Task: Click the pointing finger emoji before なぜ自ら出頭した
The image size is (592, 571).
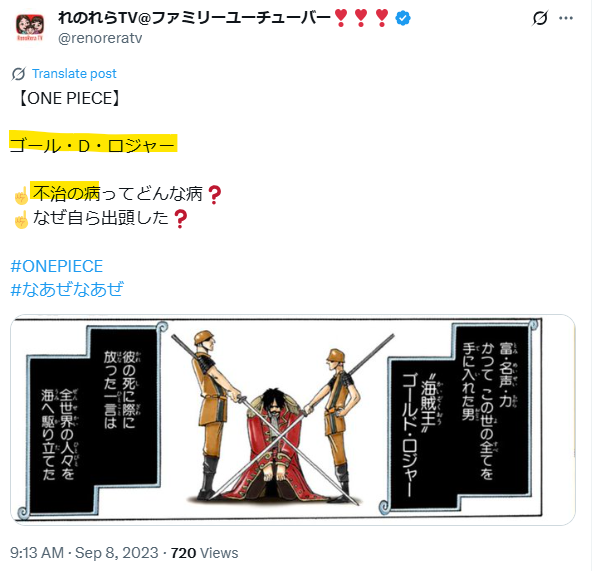Action: click(21, 219)
